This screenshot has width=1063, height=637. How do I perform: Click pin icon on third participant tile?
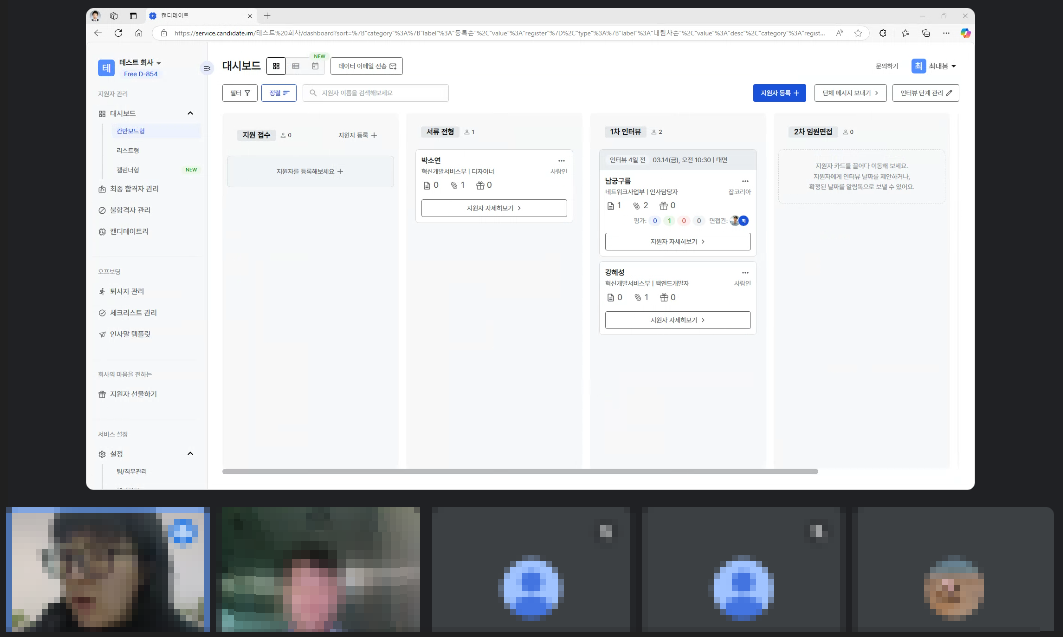pyautogui.click(x=606, y=531)
